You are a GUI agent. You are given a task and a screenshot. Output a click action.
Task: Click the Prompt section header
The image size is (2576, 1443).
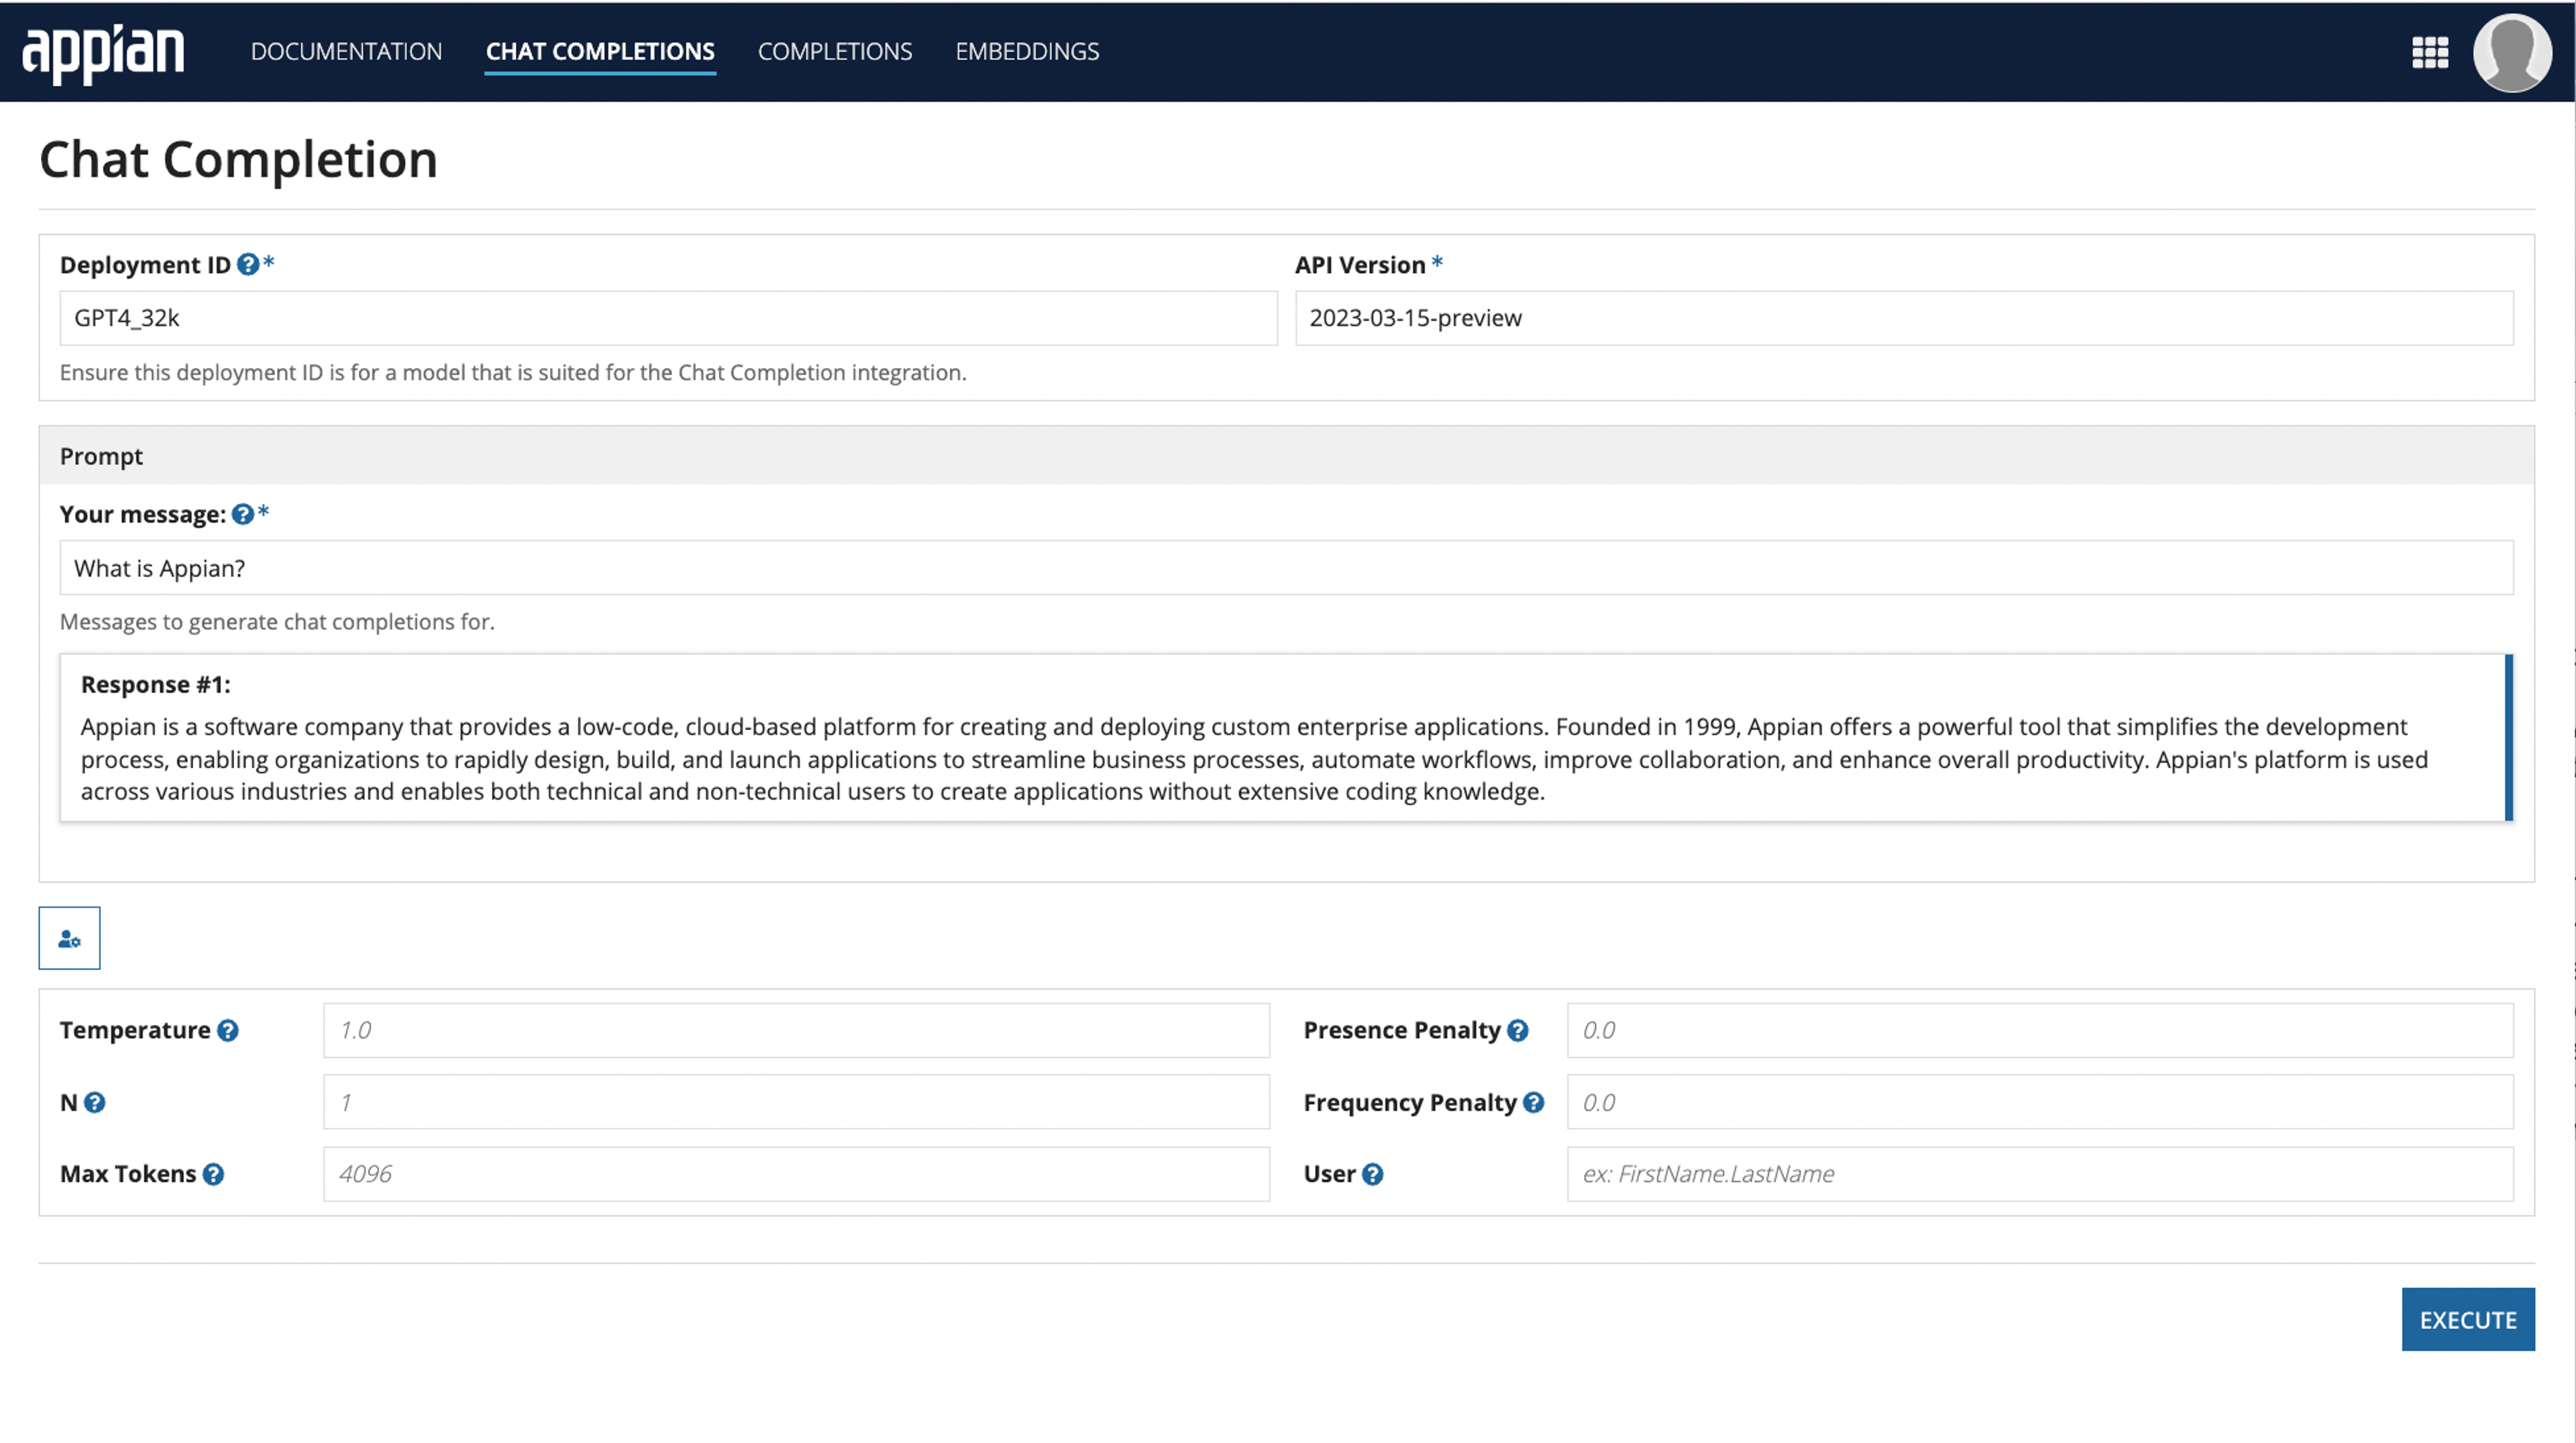point(1286,456)
